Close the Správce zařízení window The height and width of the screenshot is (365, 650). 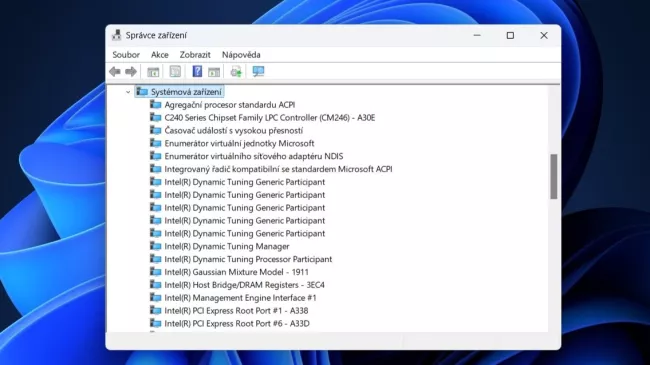pyautogui.click(x=544, y=35)
